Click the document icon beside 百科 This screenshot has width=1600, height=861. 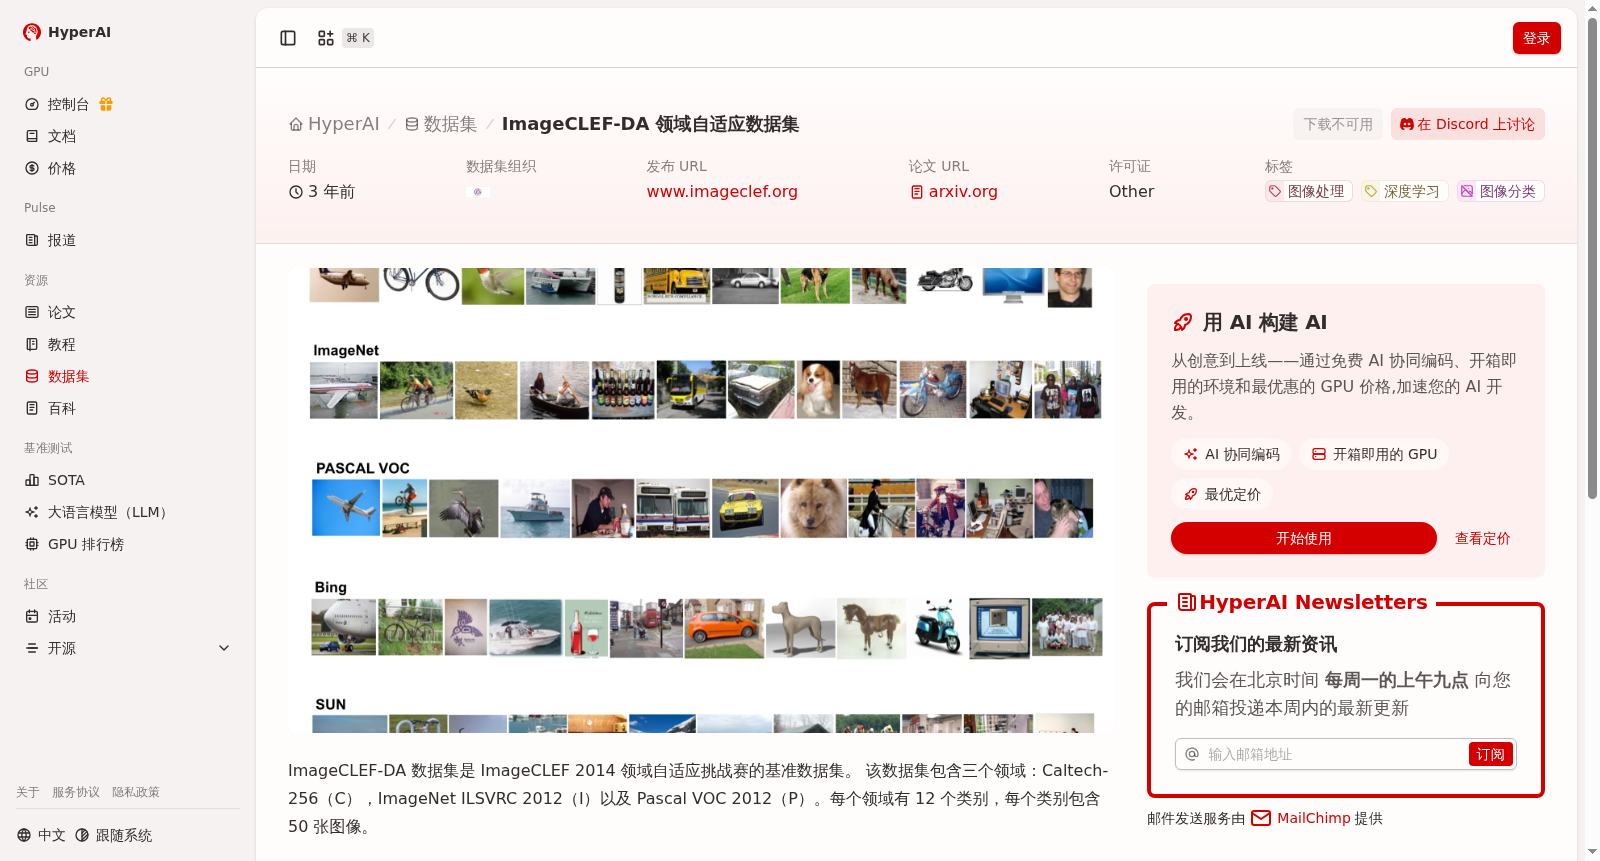pyautogui.click(x=32, y=408)
